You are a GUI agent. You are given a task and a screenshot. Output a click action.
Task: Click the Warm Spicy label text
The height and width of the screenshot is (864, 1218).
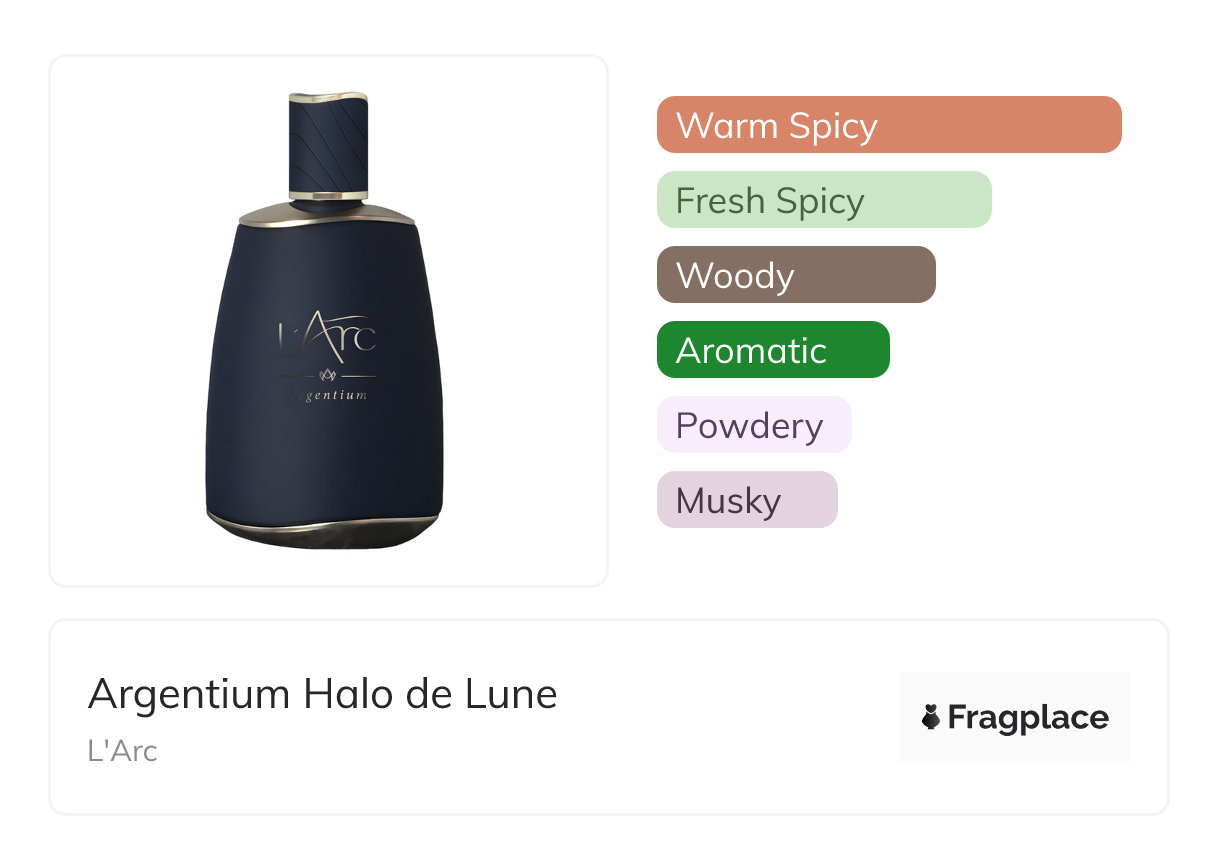tap(777, 126)
